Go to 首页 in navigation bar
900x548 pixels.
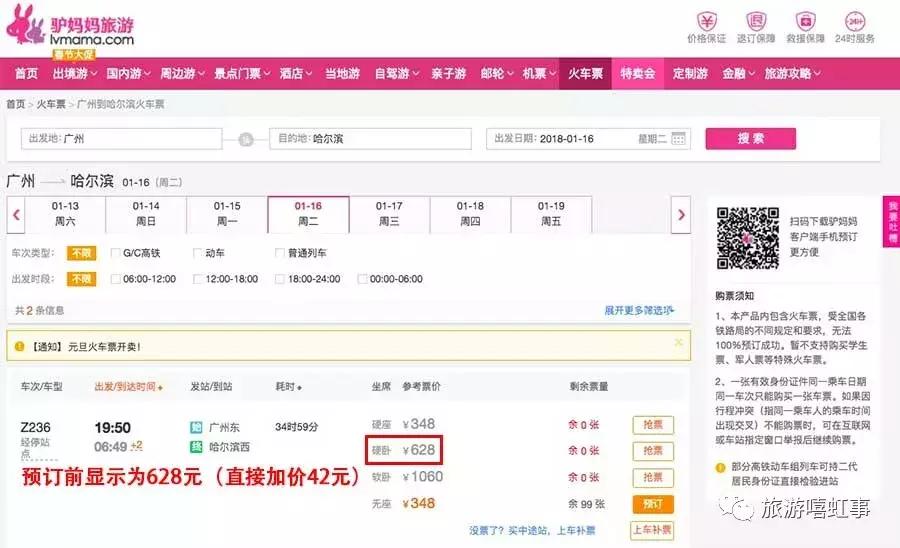click(x=26, y=73)
